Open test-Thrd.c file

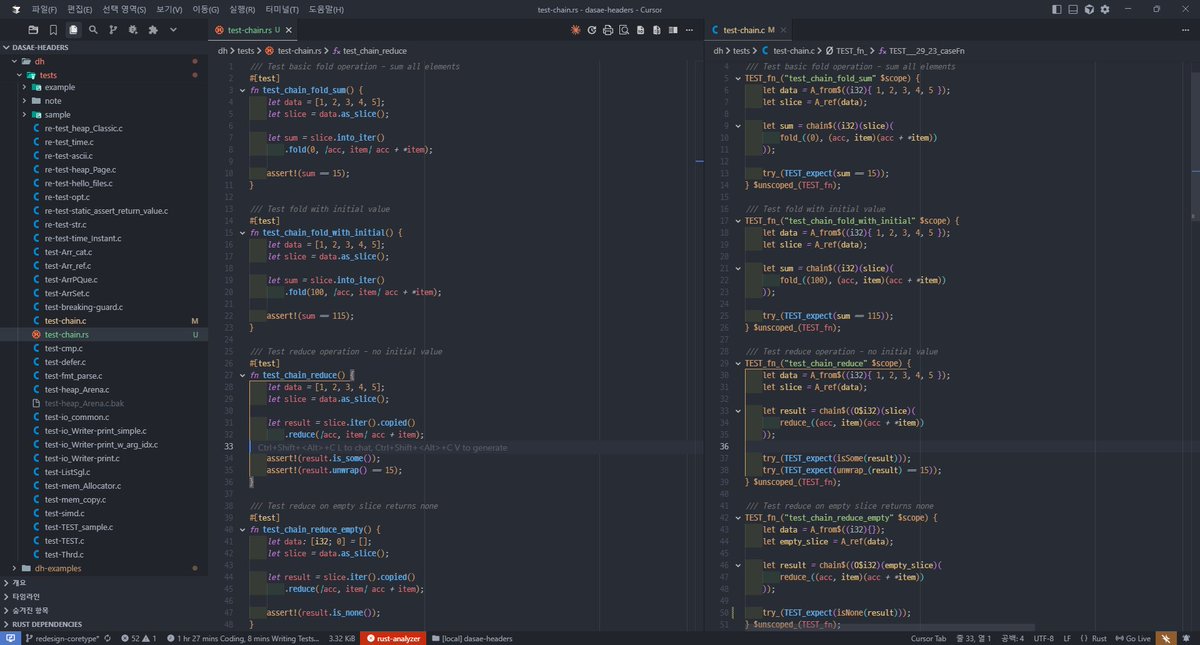pos(104,554)
